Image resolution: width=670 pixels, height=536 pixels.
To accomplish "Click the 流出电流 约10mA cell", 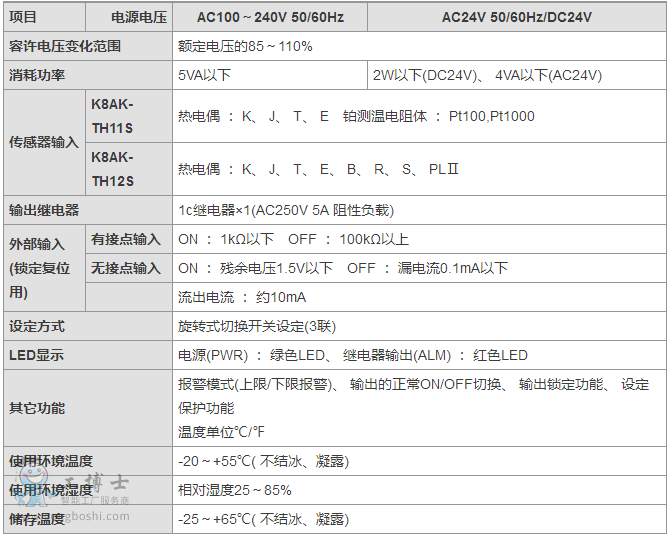I will click(242, 297).
